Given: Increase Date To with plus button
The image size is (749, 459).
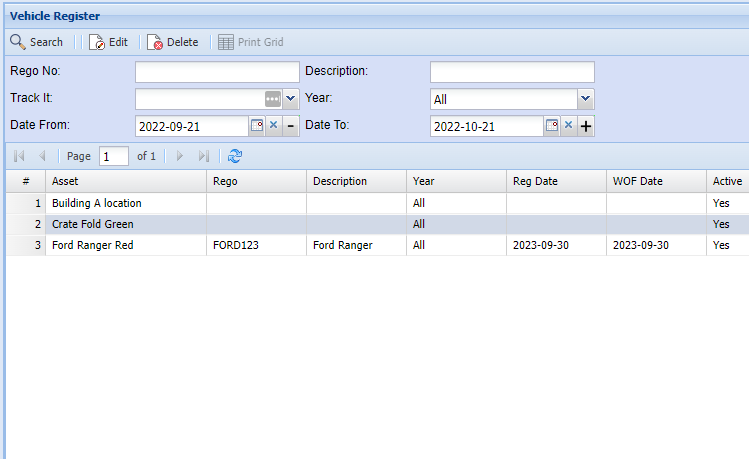Looking at the screenshot, I should 586,126.
